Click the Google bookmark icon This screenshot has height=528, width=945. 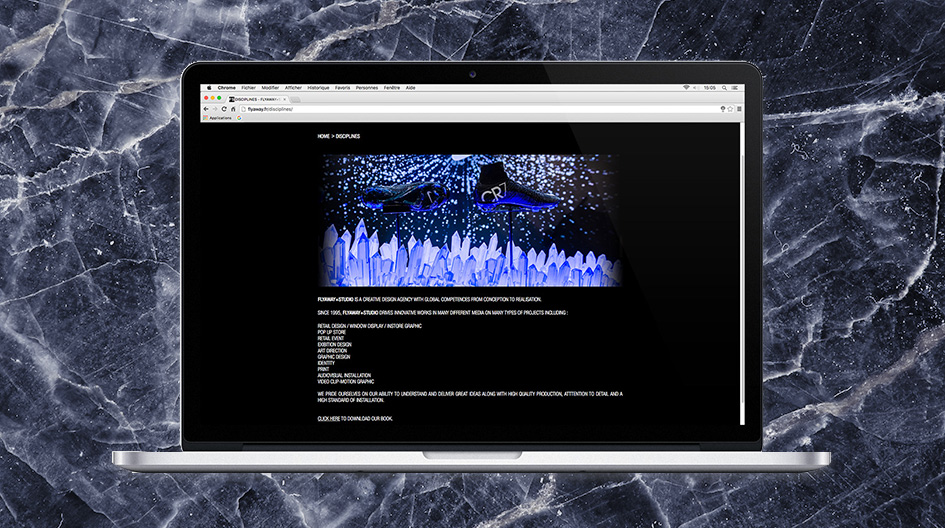click(x=239, y=118)
